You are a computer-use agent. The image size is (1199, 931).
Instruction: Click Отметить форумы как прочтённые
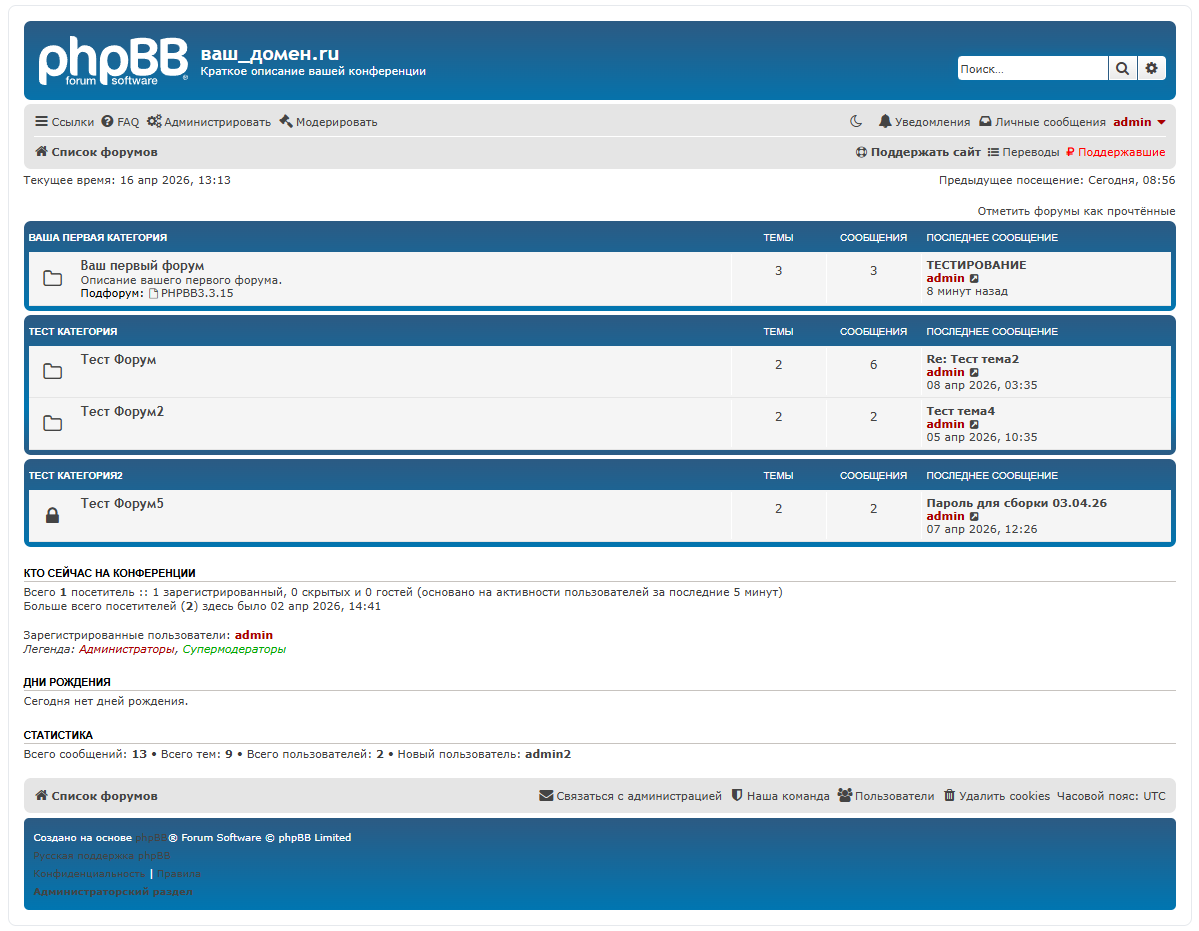[x=1076, y=211]
